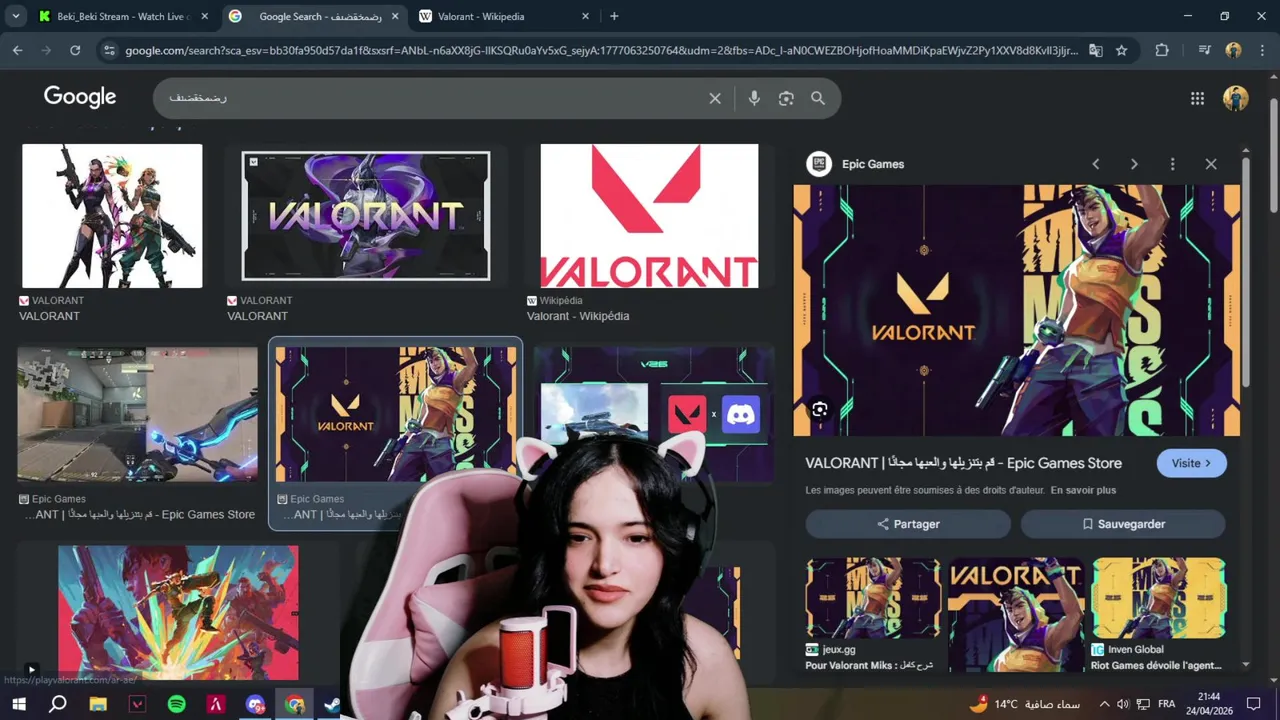
Task: Select the Google Search tab
Action: pos(312,16)
